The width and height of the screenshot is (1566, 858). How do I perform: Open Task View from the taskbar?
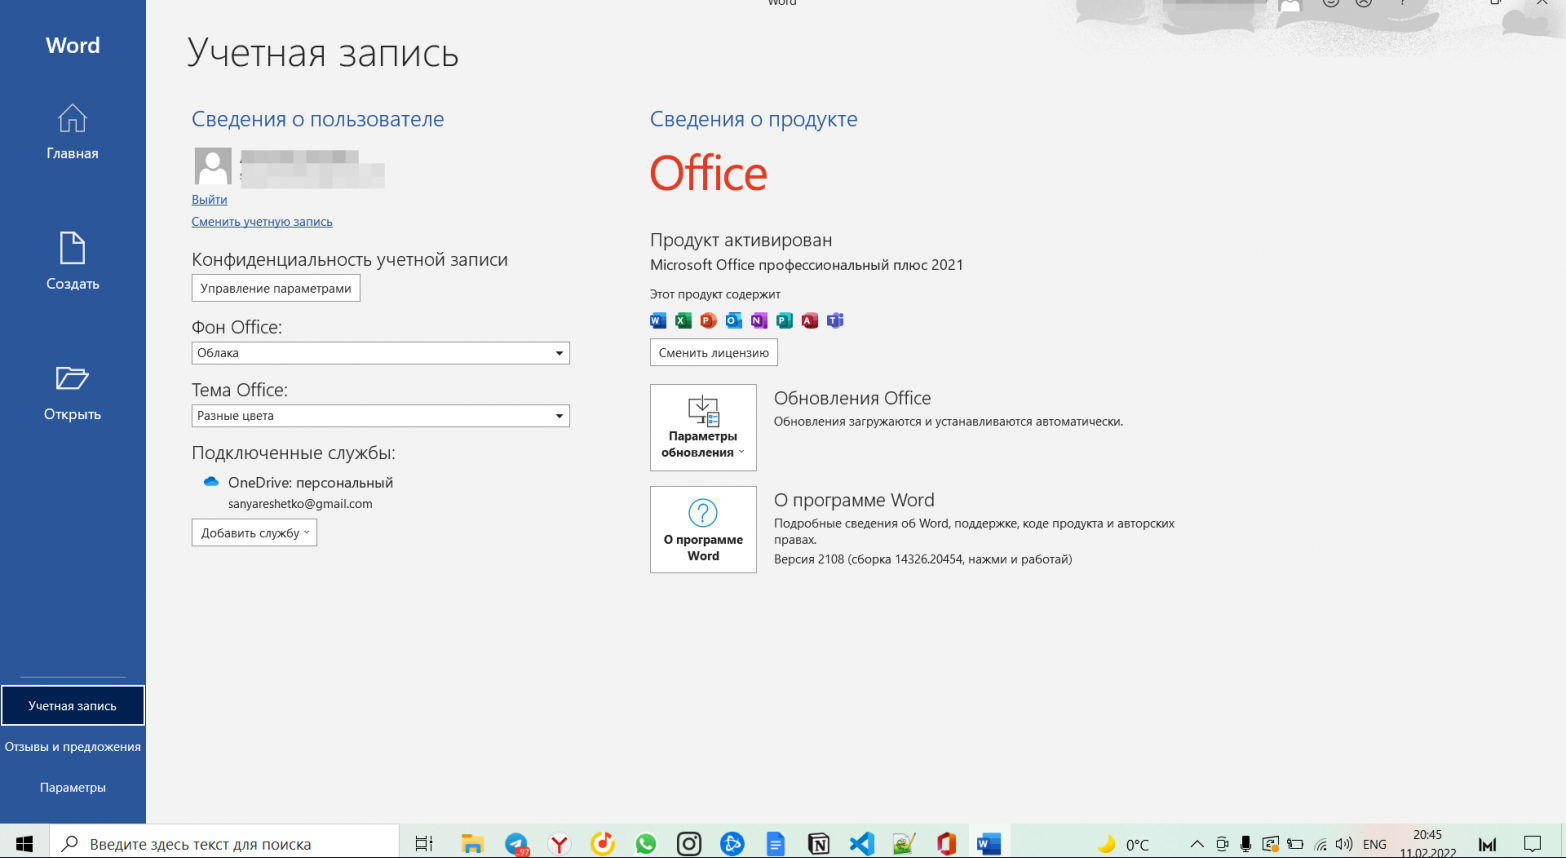pyautogui.click(x=424, y=844)
